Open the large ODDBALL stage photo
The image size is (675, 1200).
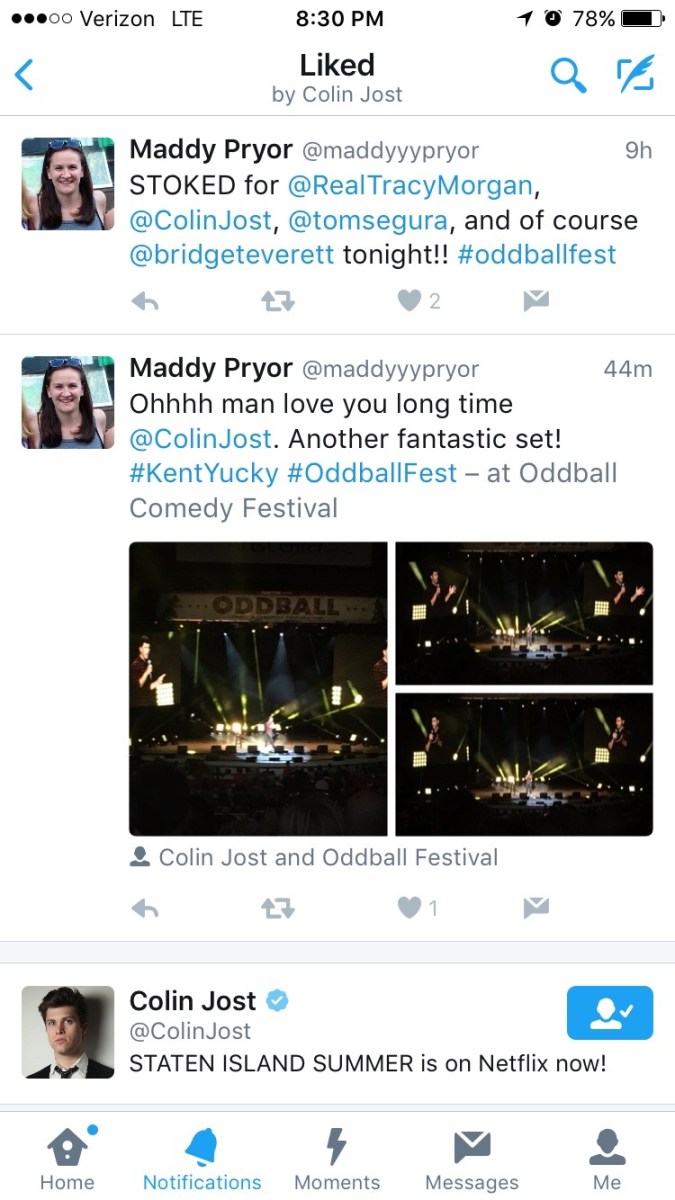258,688
